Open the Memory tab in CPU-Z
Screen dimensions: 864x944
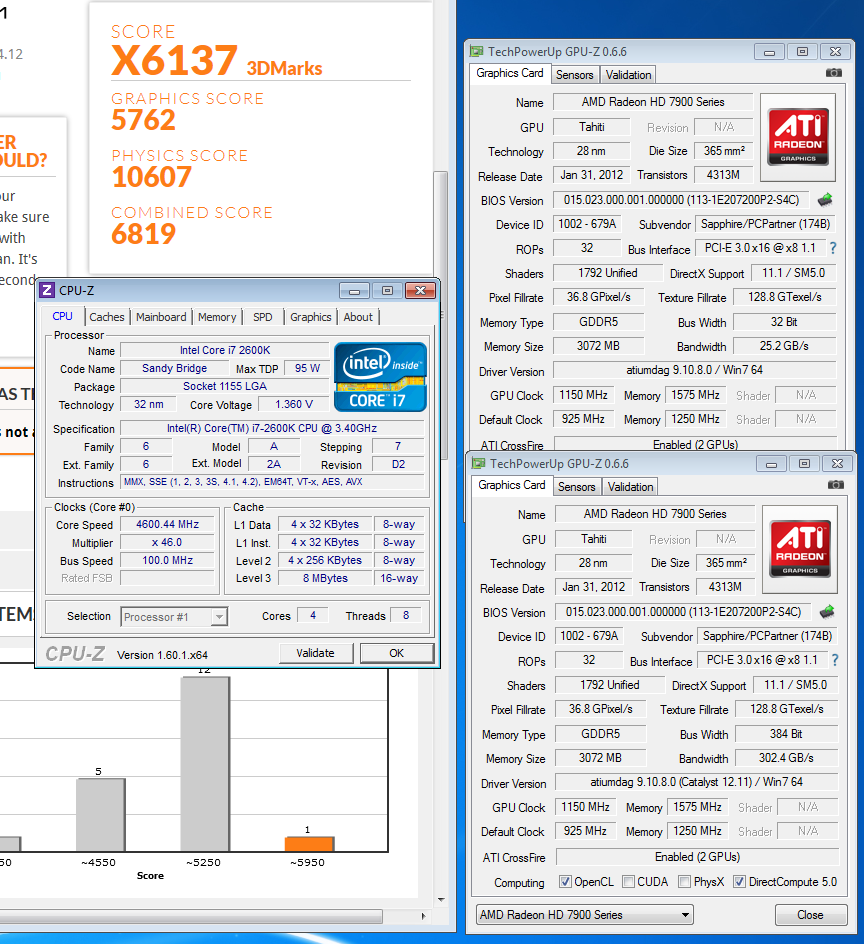coord(217,317)
